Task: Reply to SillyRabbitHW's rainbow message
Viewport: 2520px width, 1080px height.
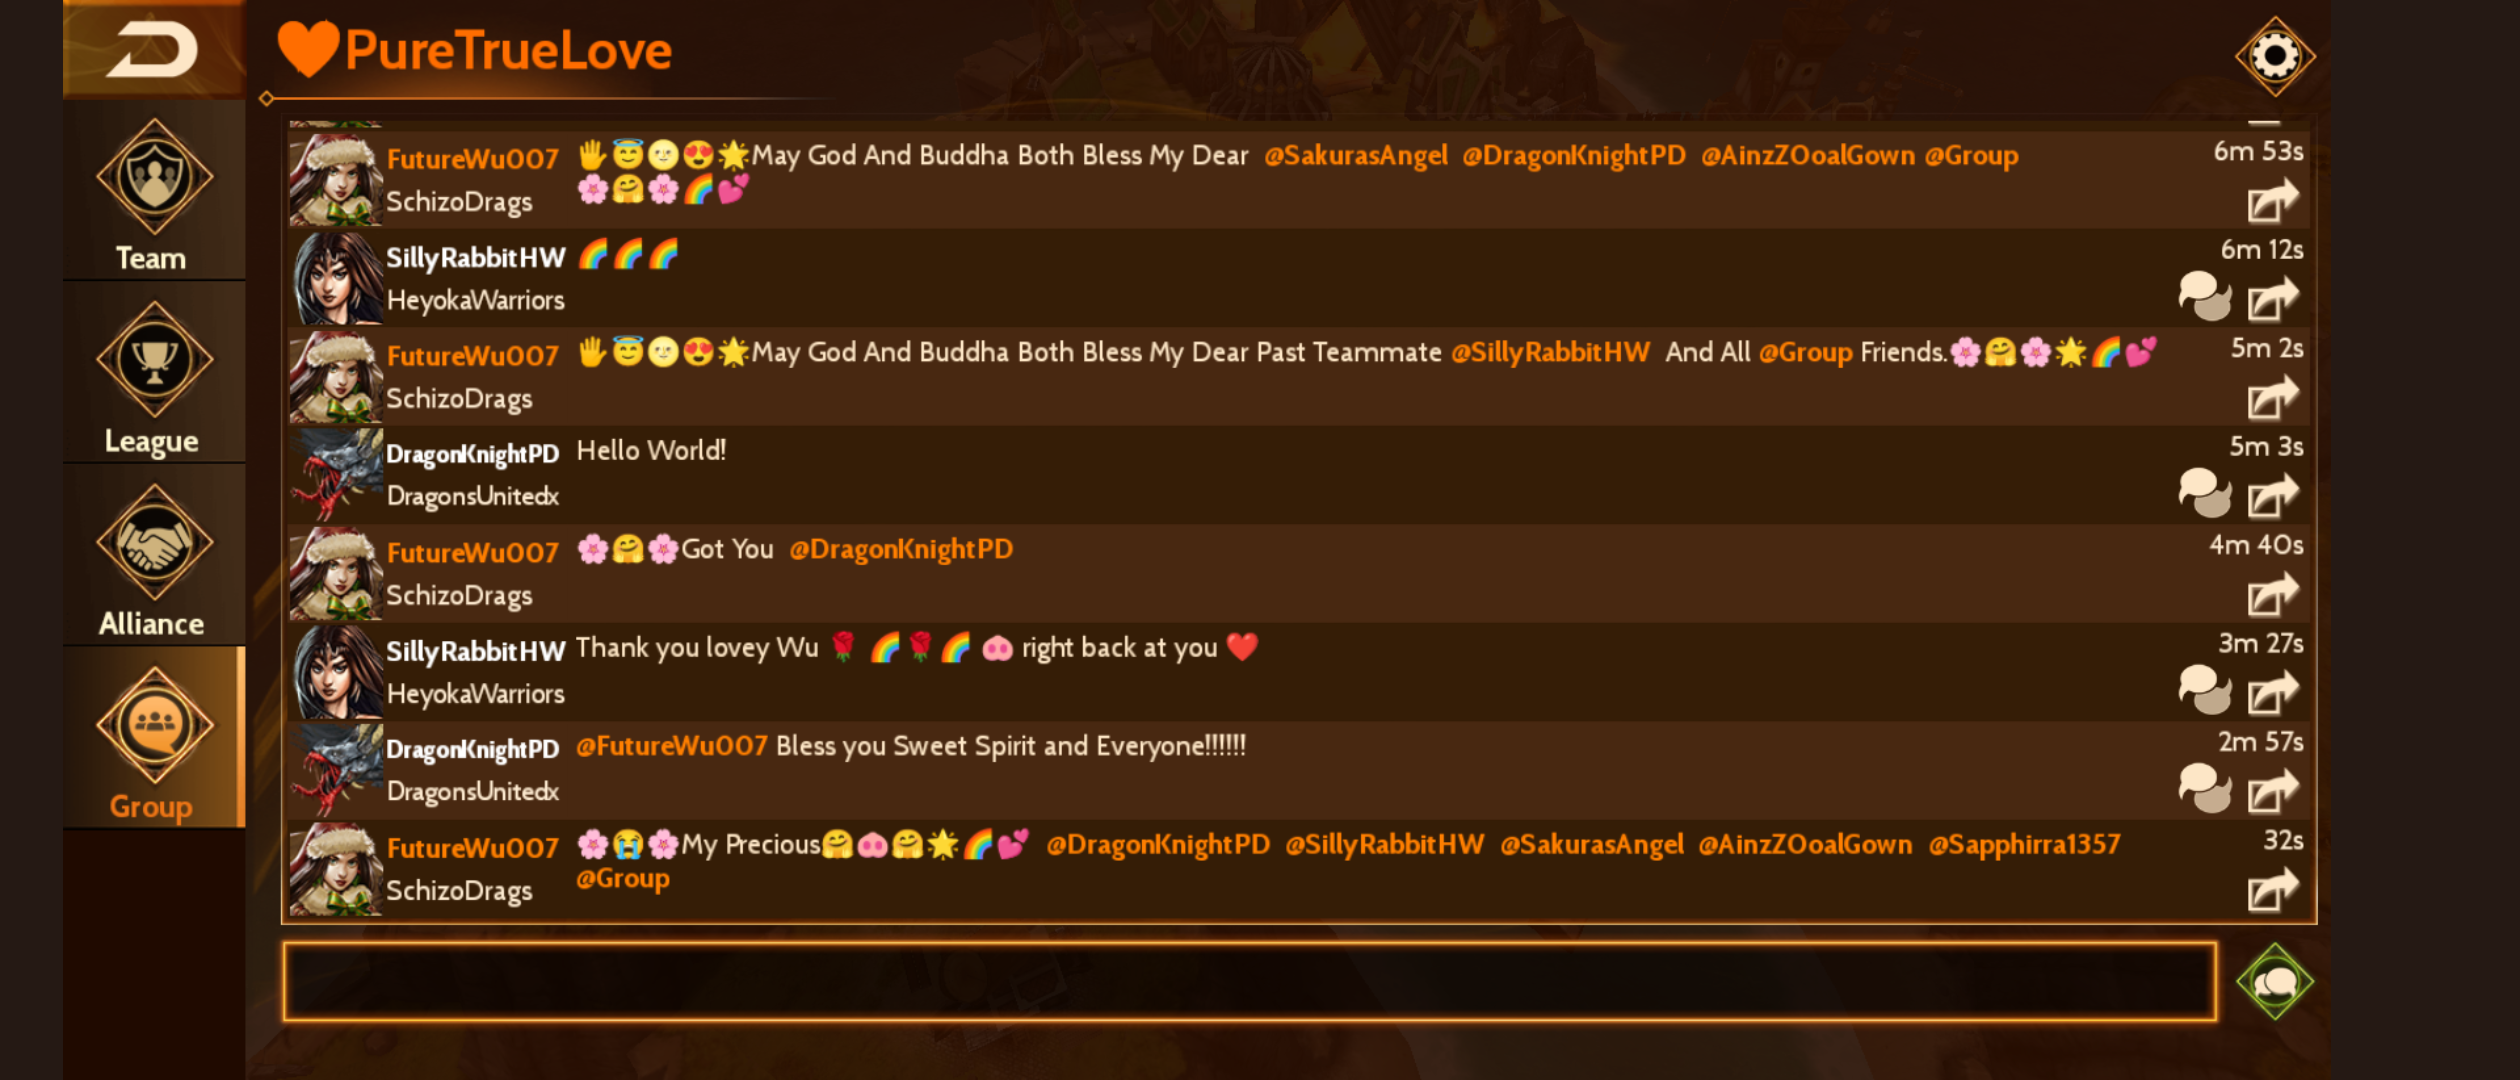Action: 2204,296
